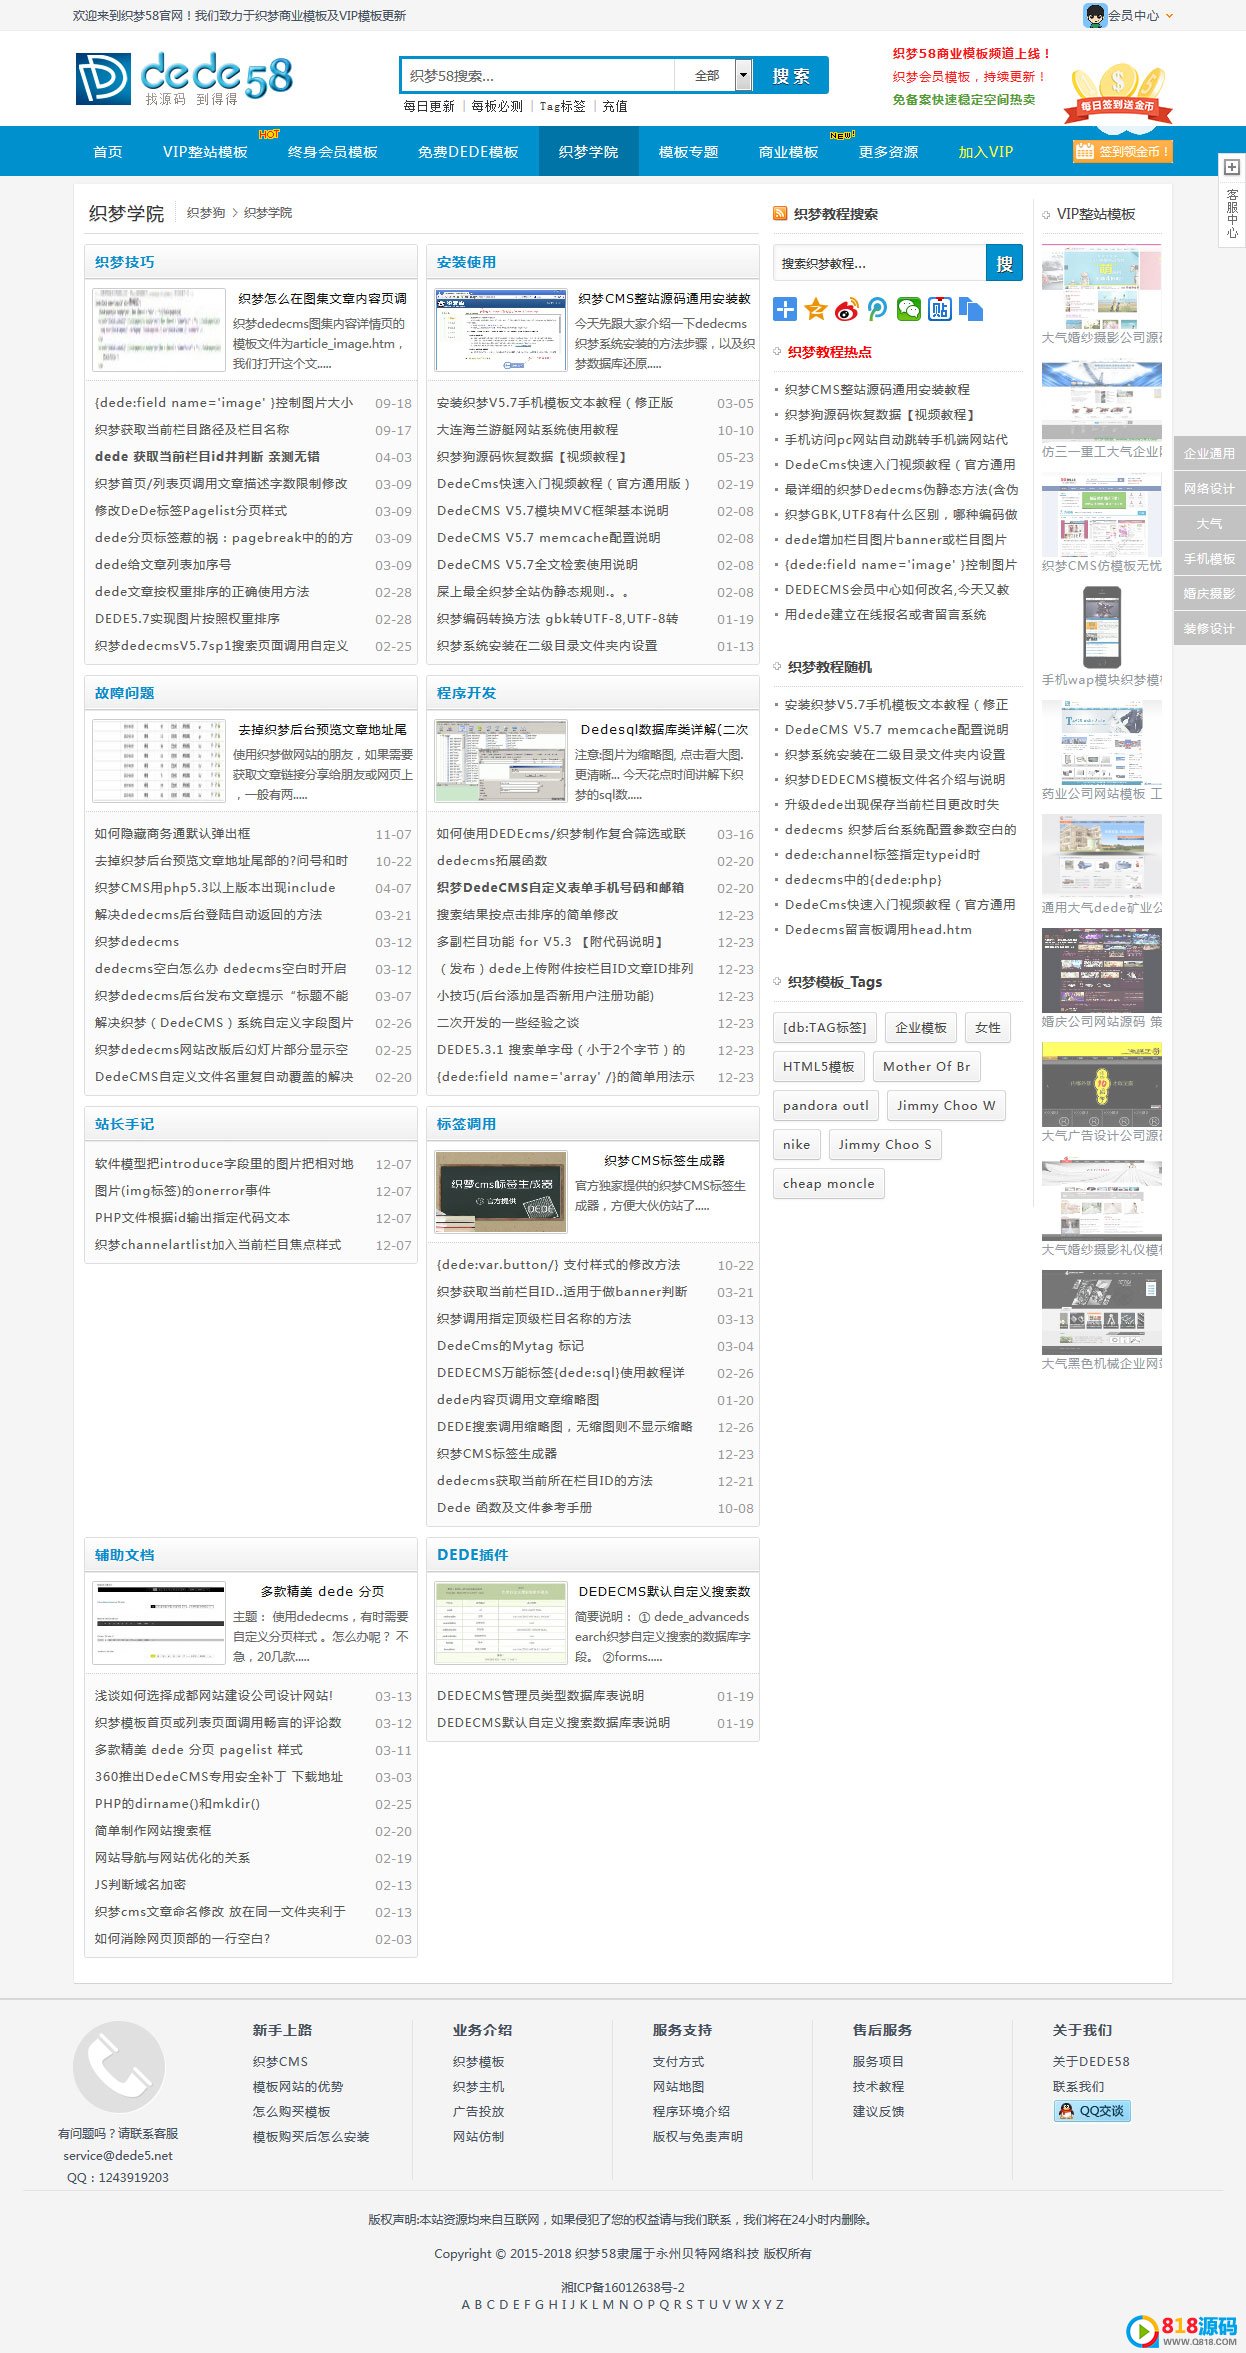Select the HTML5模板 tag
1246x2353 pixels.
coord(818,1066)
